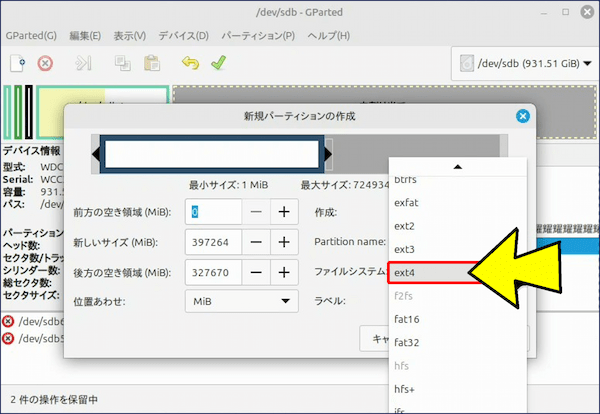The height and width of the screenshot is (414, 600).
Task: Increase 新しいサイズ value with plus button
Action: point(284,242)
